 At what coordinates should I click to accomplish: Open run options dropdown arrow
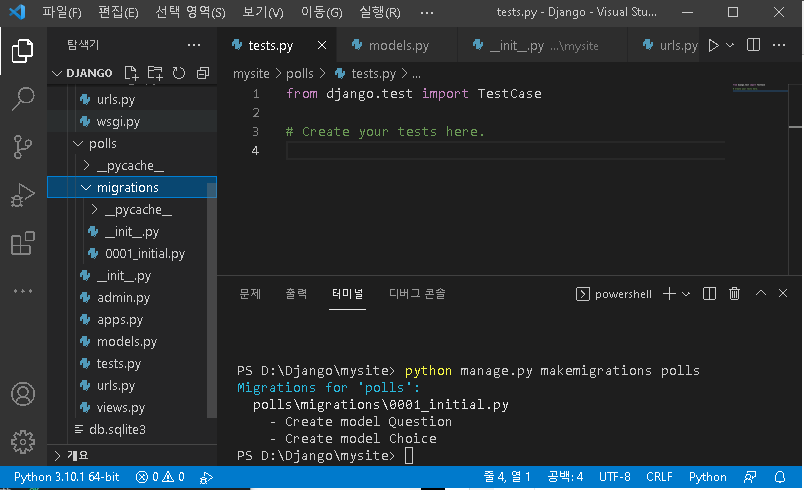[x=730, y=45]
